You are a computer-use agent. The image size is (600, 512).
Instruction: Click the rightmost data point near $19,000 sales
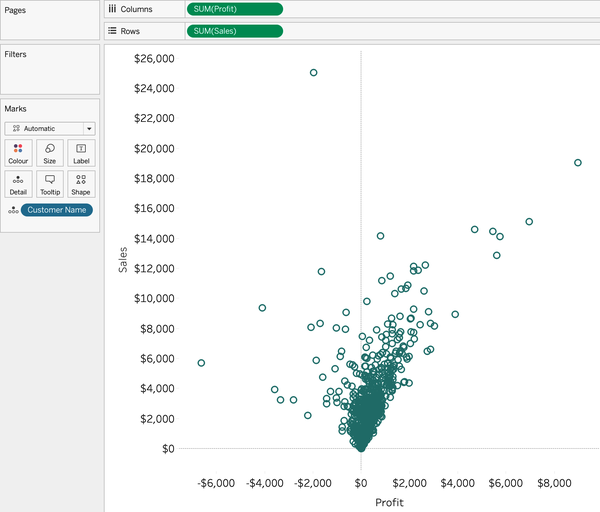[x=578, y=162]
